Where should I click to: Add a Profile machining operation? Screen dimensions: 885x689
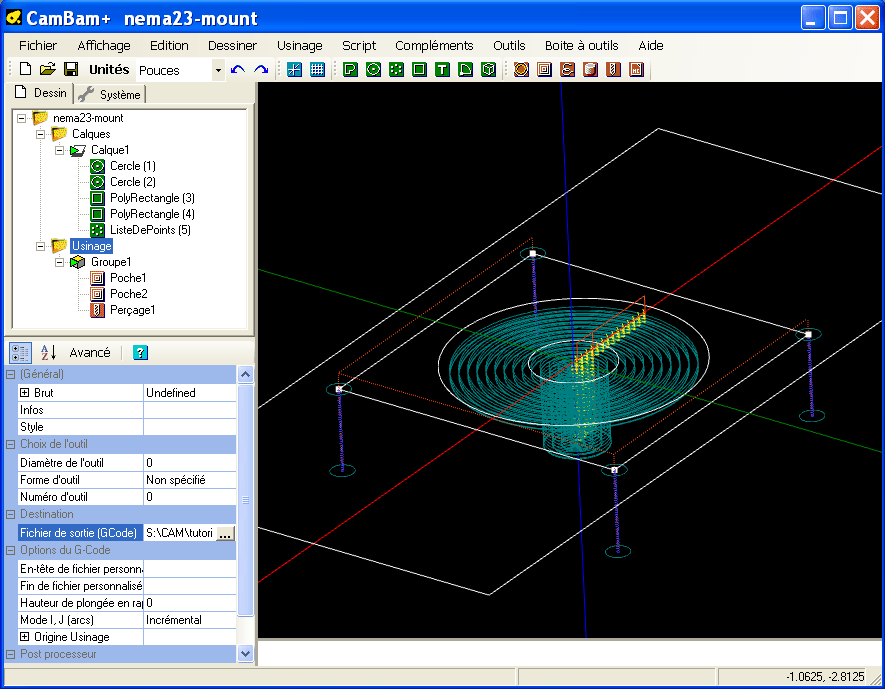[522, 69]
